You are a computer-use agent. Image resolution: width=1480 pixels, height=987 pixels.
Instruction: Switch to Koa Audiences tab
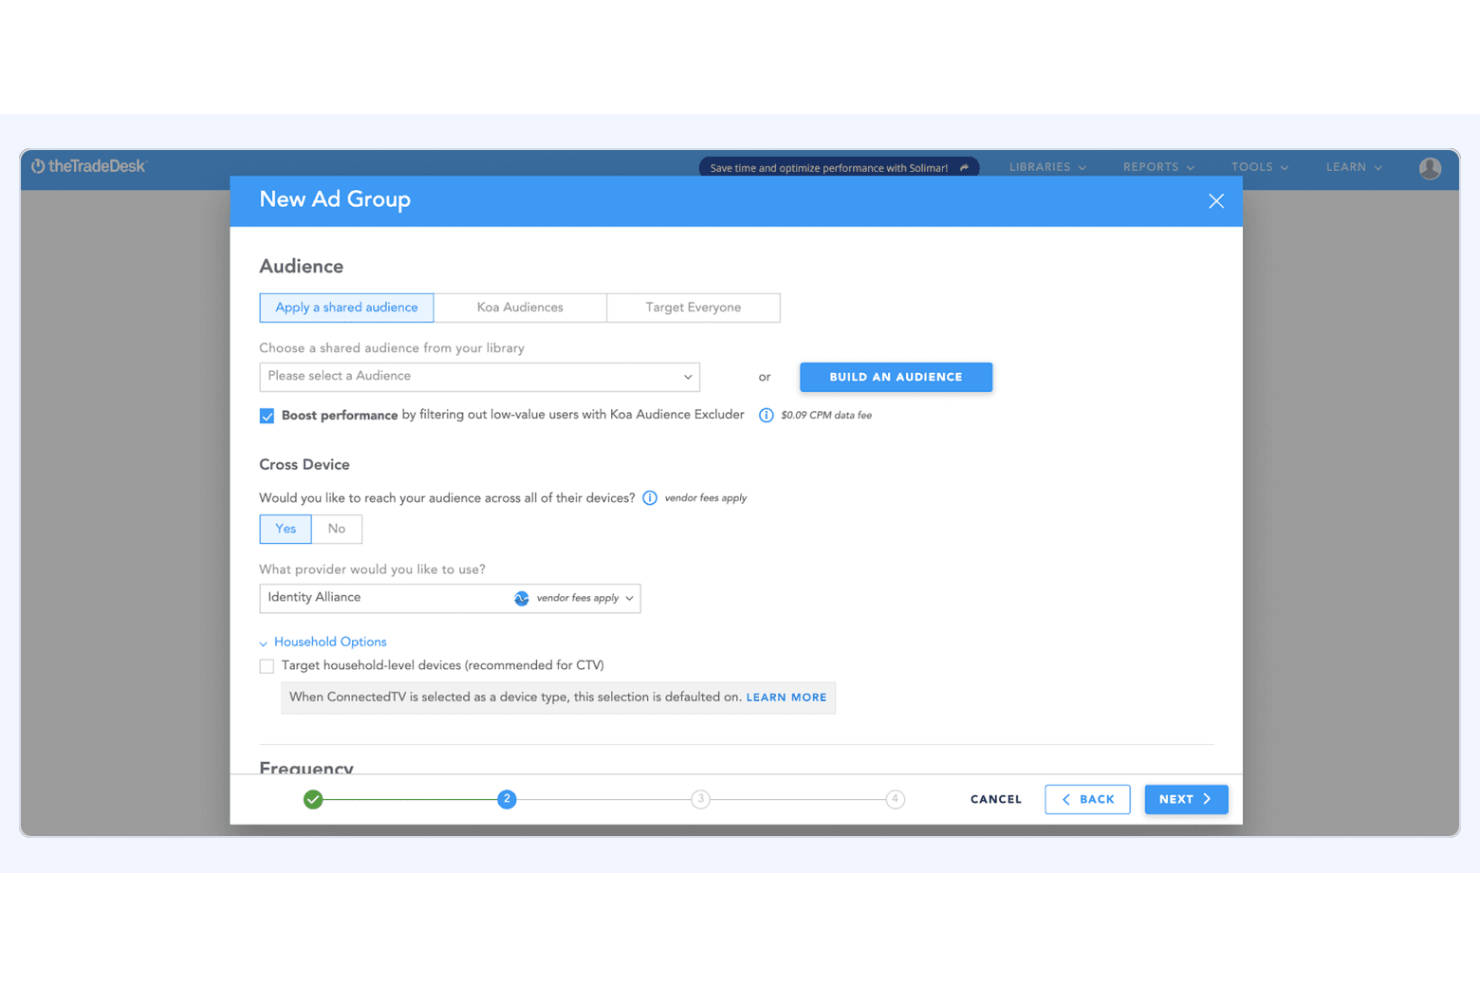pyautogui.click(x=520, y=308)
